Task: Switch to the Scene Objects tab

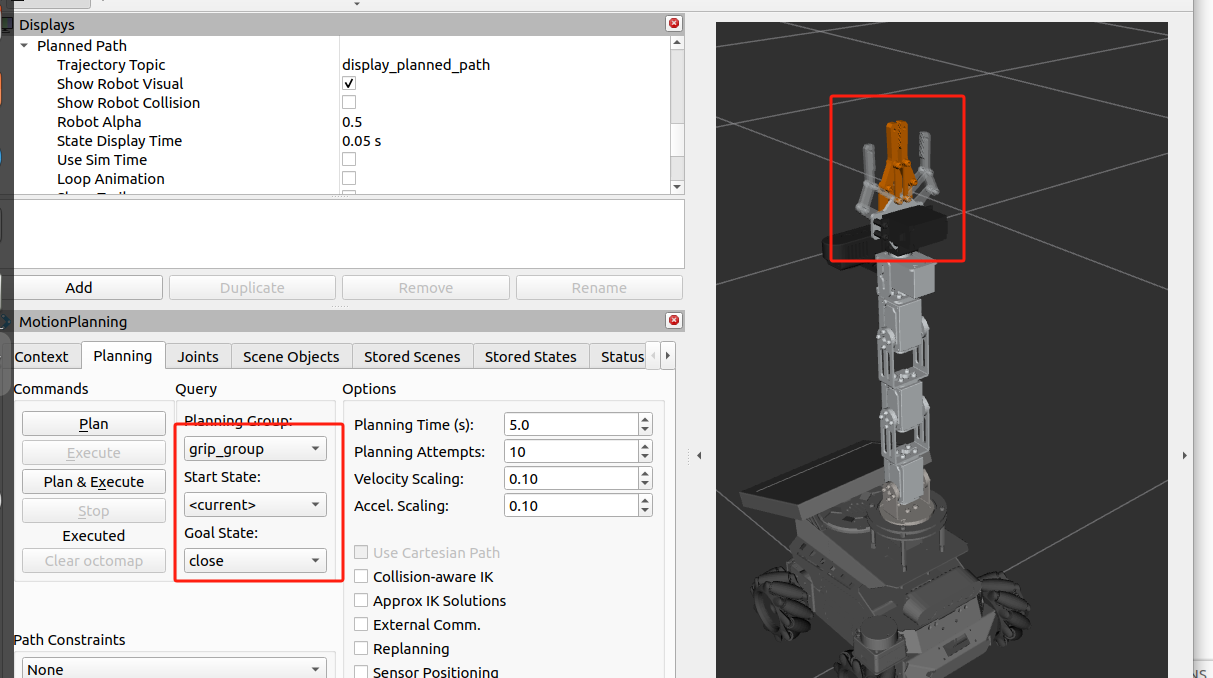Action: 291,356
